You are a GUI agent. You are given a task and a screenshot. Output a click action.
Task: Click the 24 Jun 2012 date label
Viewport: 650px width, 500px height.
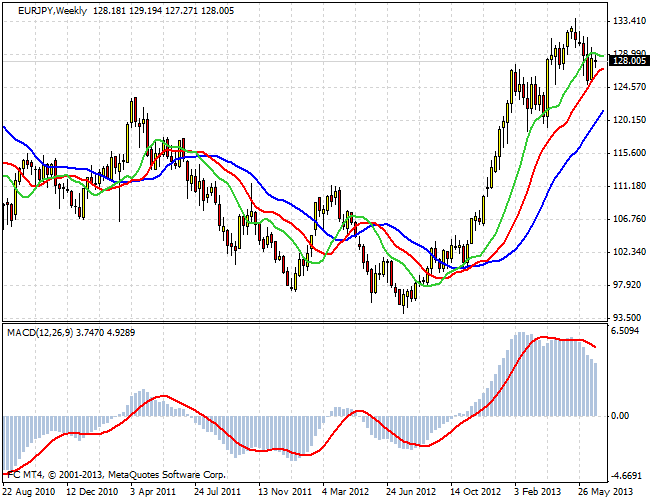click(411, 492)
